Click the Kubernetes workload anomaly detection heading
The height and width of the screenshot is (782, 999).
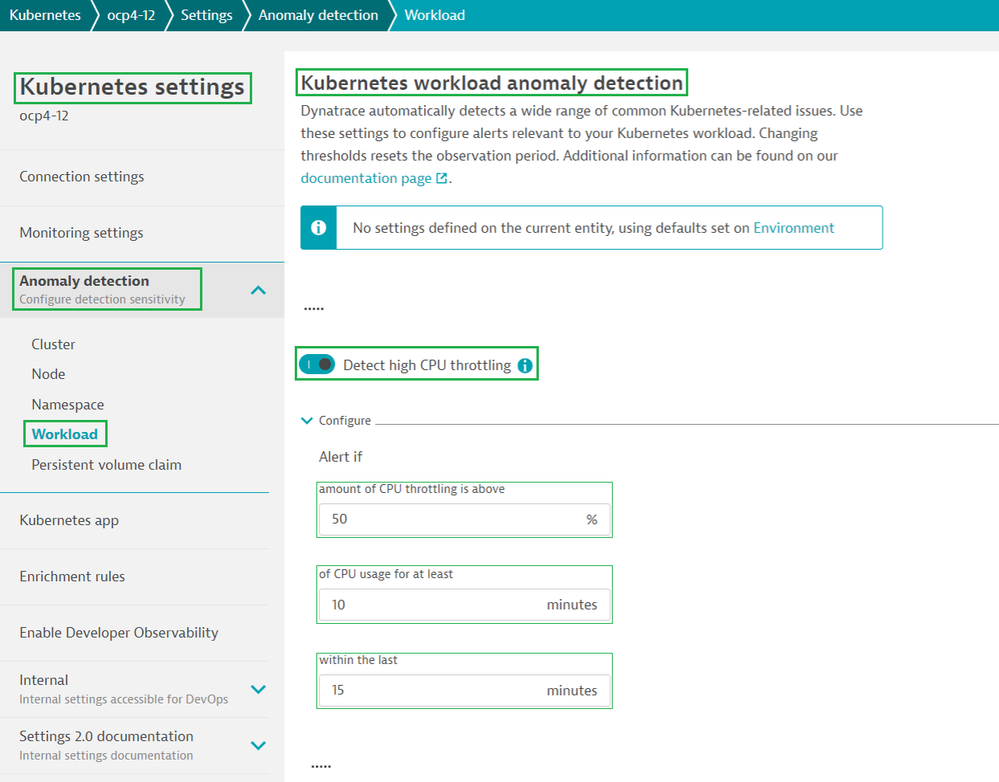click(492, 83)
